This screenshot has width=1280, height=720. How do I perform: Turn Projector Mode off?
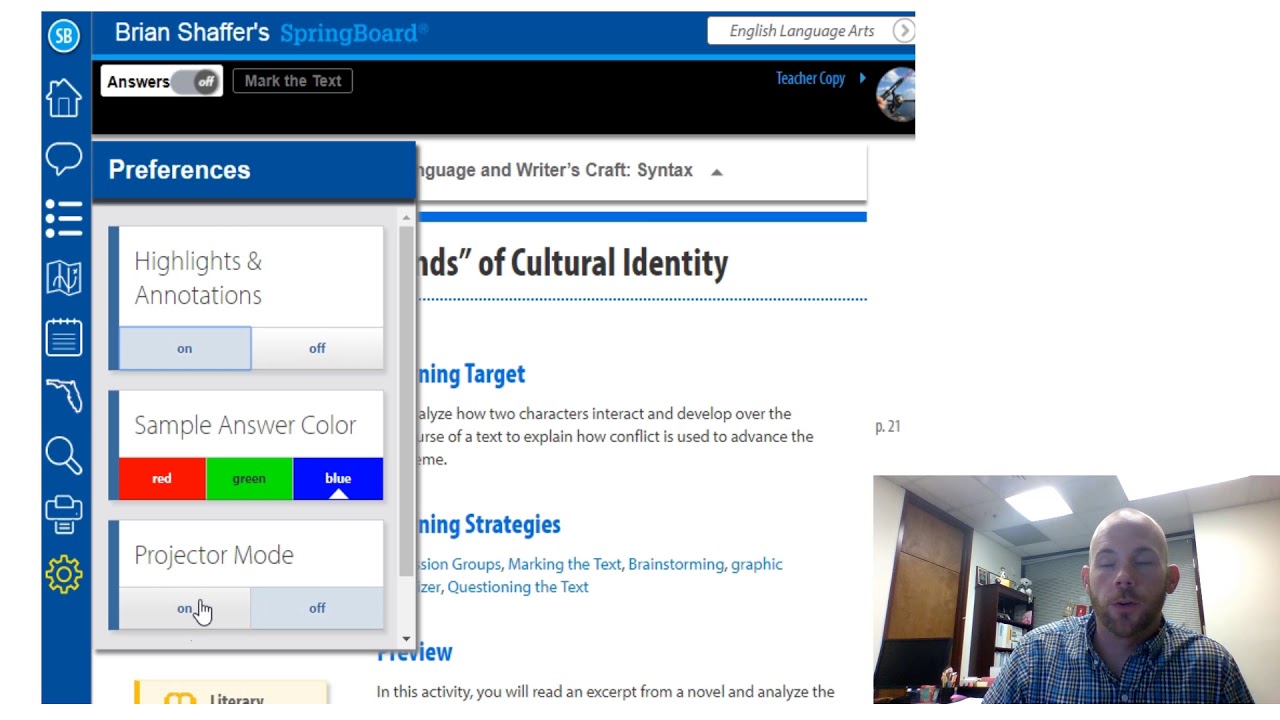point(317,608)
